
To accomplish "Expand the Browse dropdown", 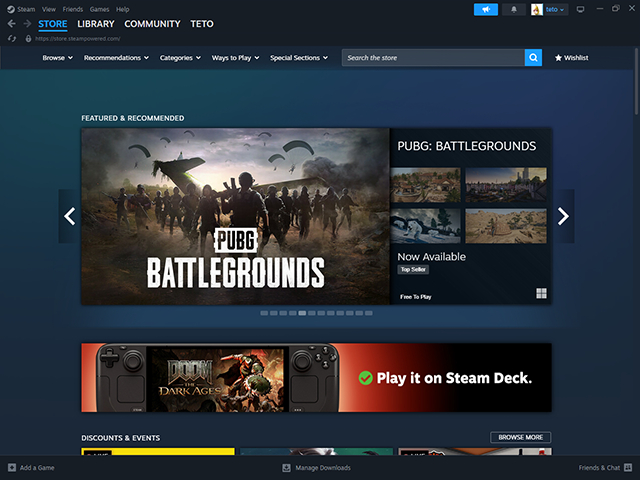I will [58, 58].
